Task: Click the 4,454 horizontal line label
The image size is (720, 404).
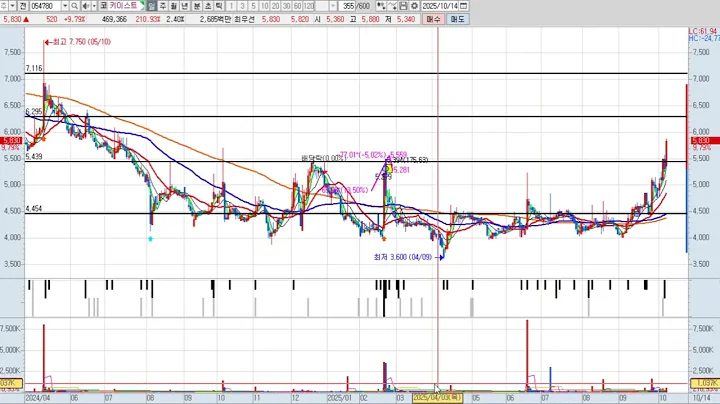Action: point(34,208)
